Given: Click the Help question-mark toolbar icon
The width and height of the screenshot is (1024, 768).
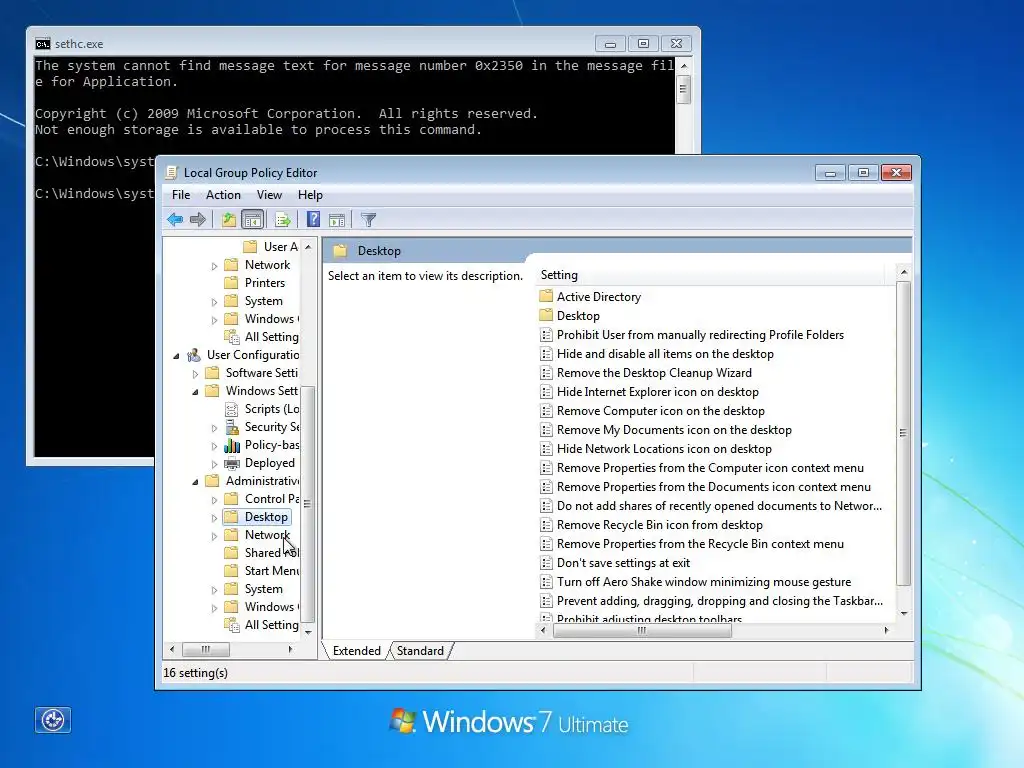Looking at the screenshot, I should 313,219.
